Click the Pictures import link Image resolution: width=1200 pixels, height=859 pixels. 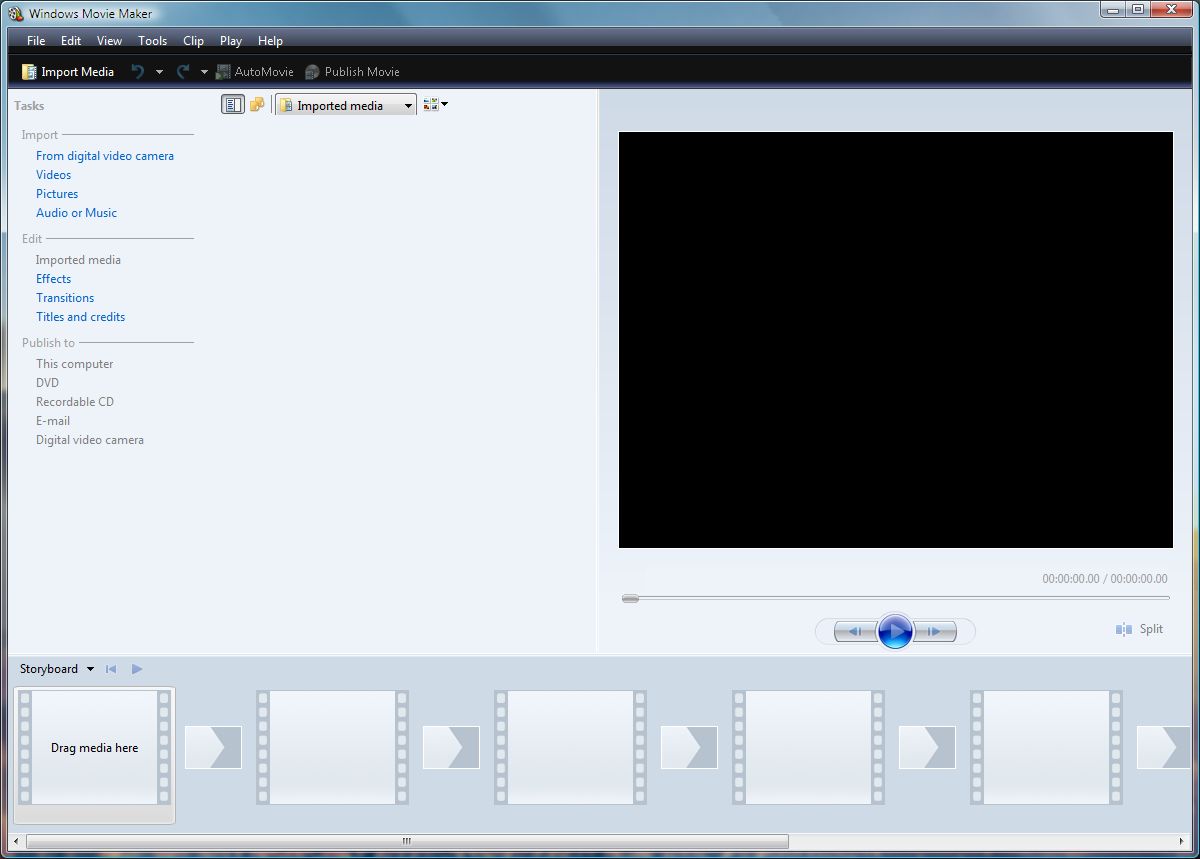57,194
